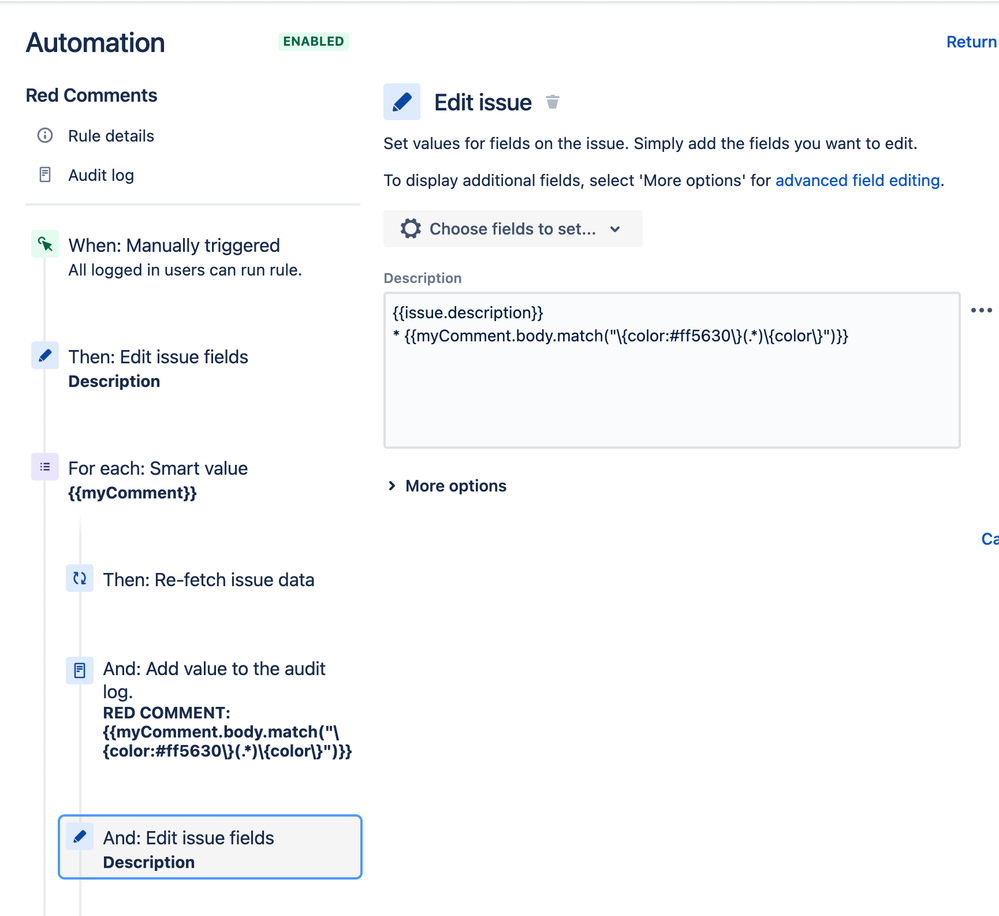Click the Re-fetch issue data refresh icon
Viewport: 999px width, 916px height.
(x=80, y=578)
